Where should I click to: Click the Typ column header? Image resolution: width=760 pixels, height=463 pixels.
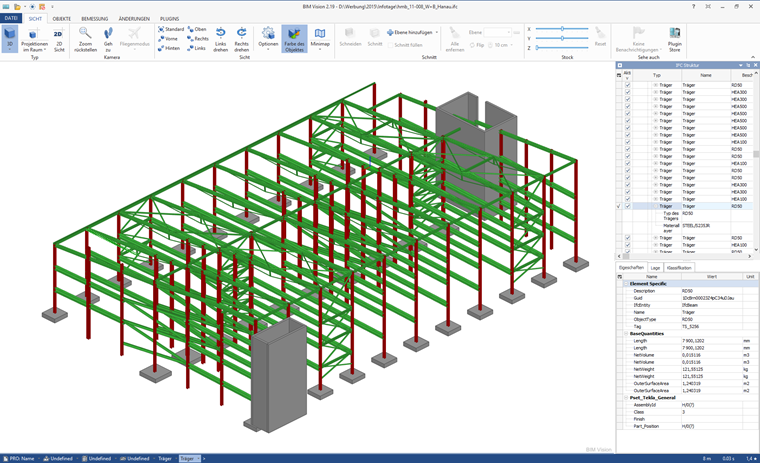(657, 75)
